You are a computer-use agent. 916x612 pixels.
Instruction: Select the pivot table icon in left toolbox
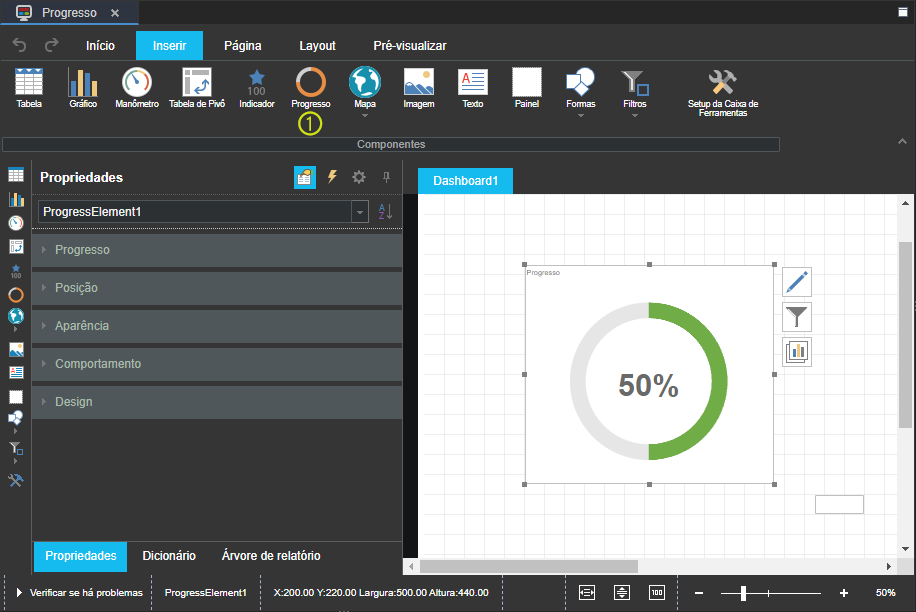pos(16,246)
